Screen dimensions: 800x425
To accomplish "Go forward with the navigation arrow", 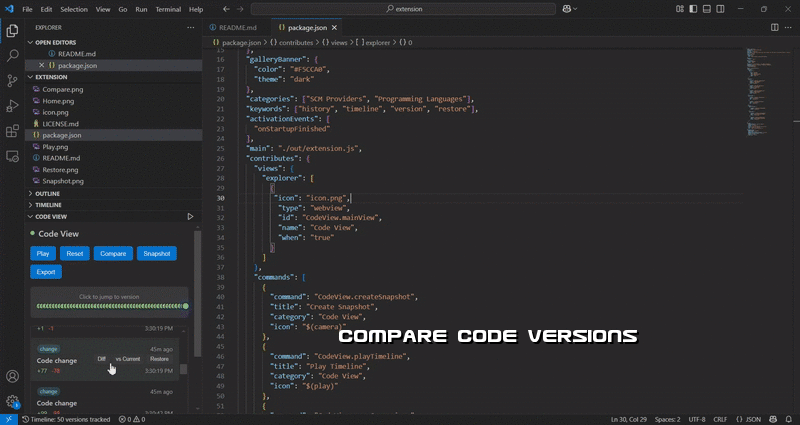I will 240,9.
